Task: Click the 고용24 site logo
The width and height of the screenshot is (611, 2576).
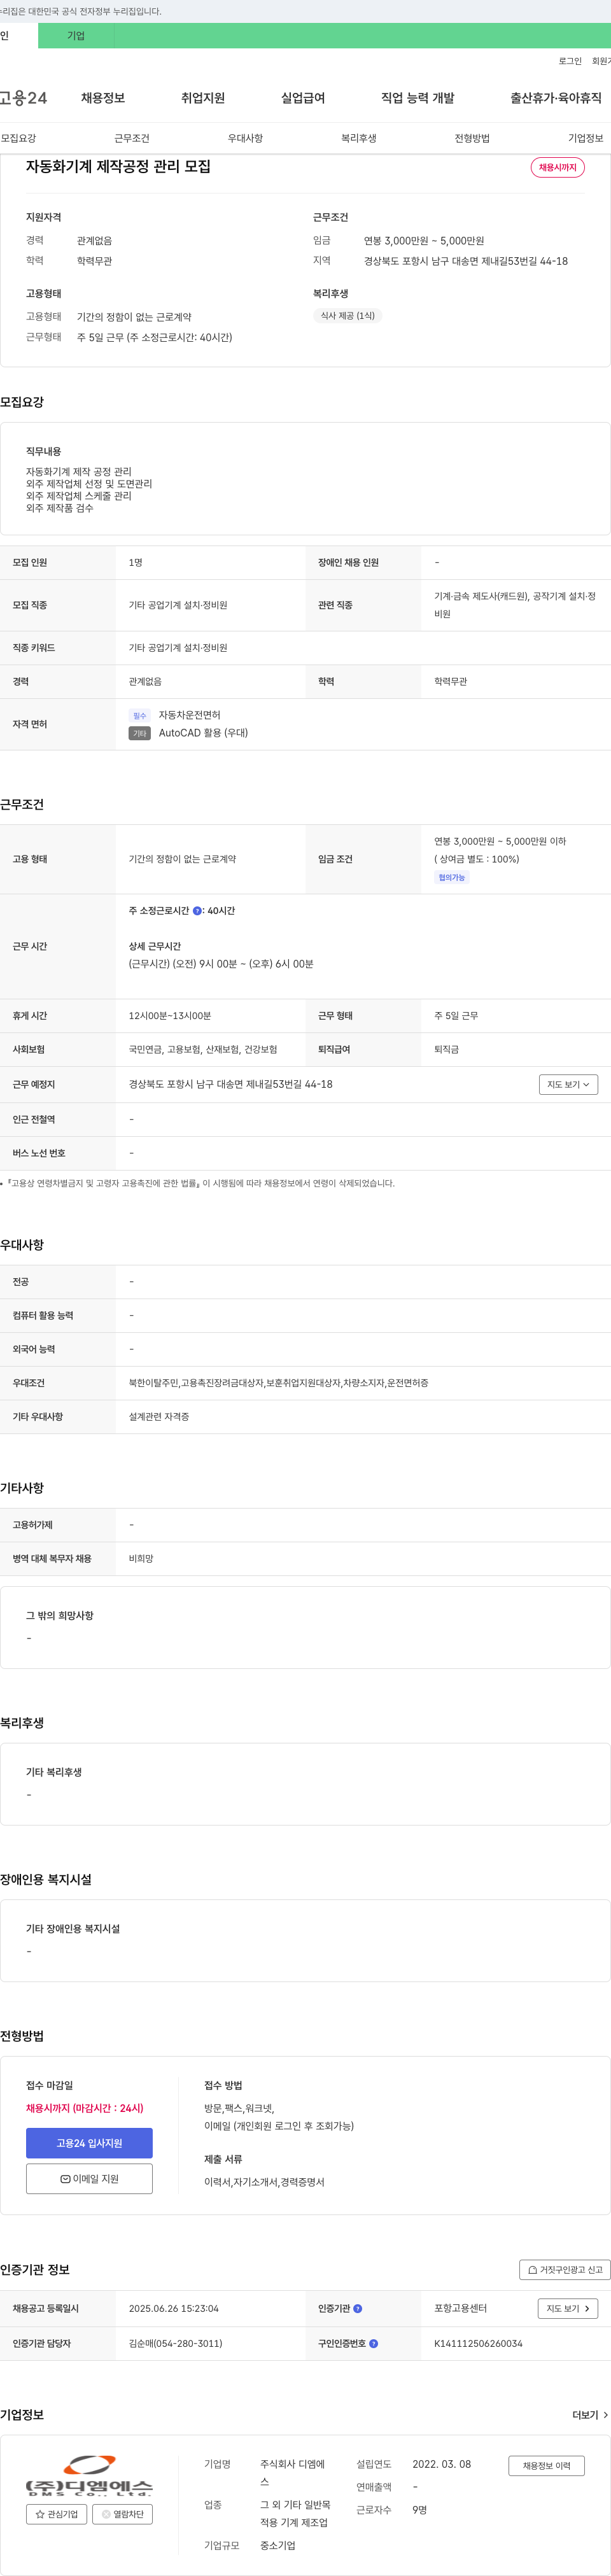Action: pyautogui.click(x=23, y=98)
